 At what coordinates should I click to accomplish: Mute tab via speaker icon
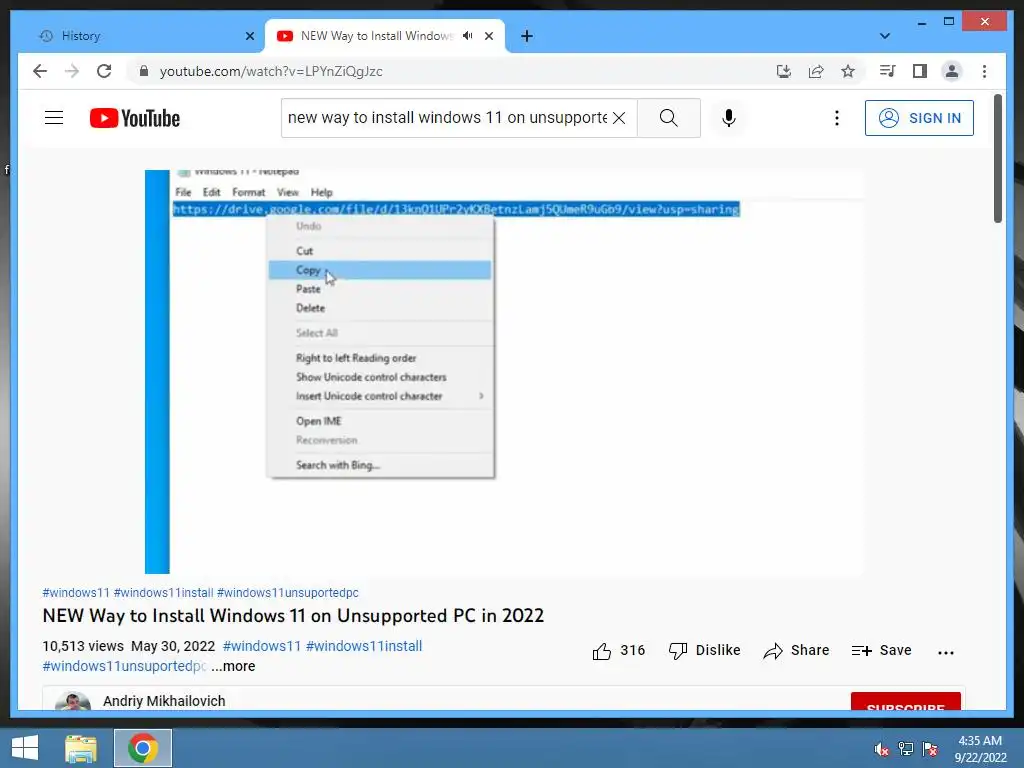[x=468, y=36]
